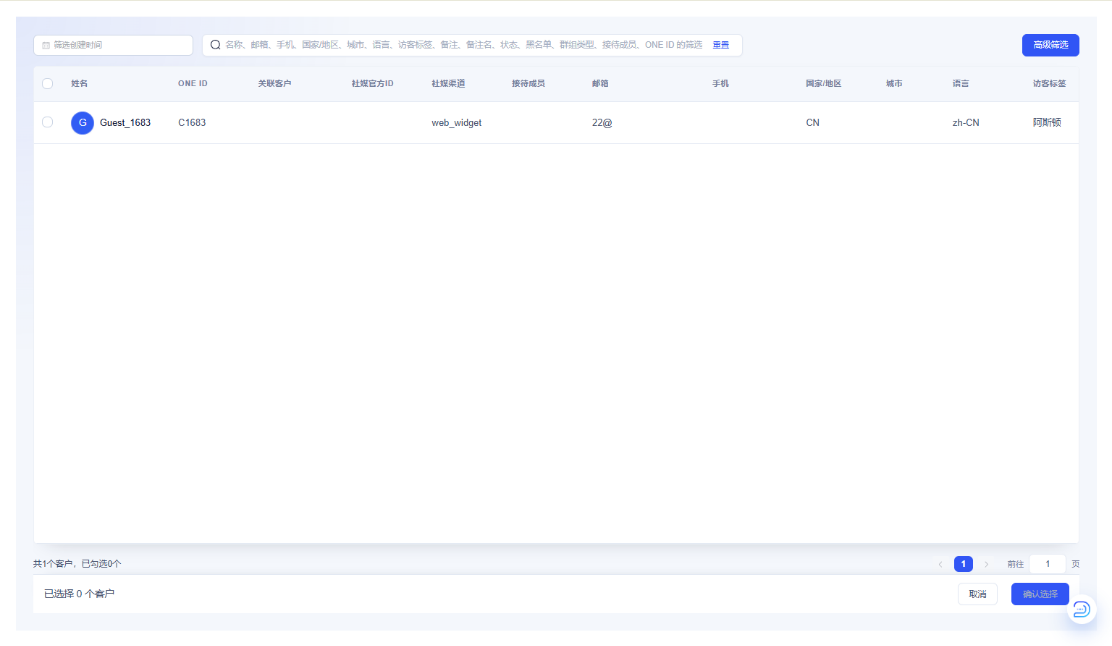Tick the select-all checkbox in the table header

point(48,84)
